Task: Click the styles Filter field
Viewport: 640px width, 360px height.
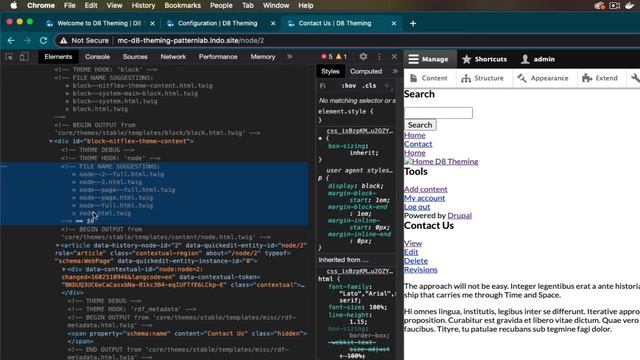Action: click(327, 86)
